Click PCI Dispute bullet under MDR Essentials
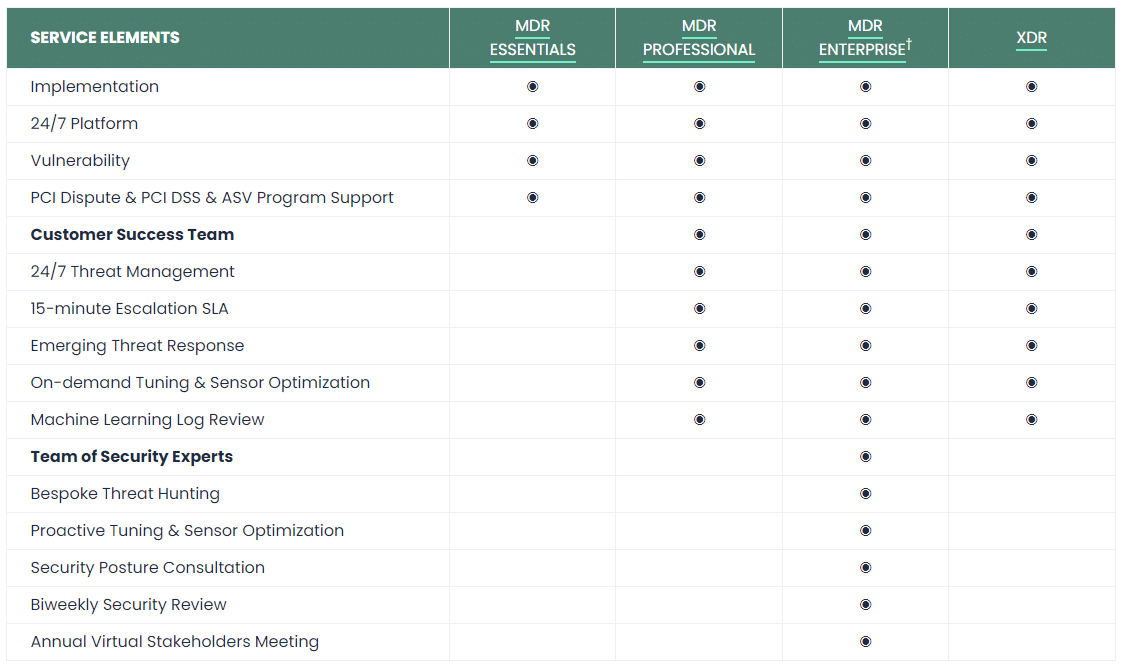1123x669 pixels. pyautogui.click(x=532, y=198)
